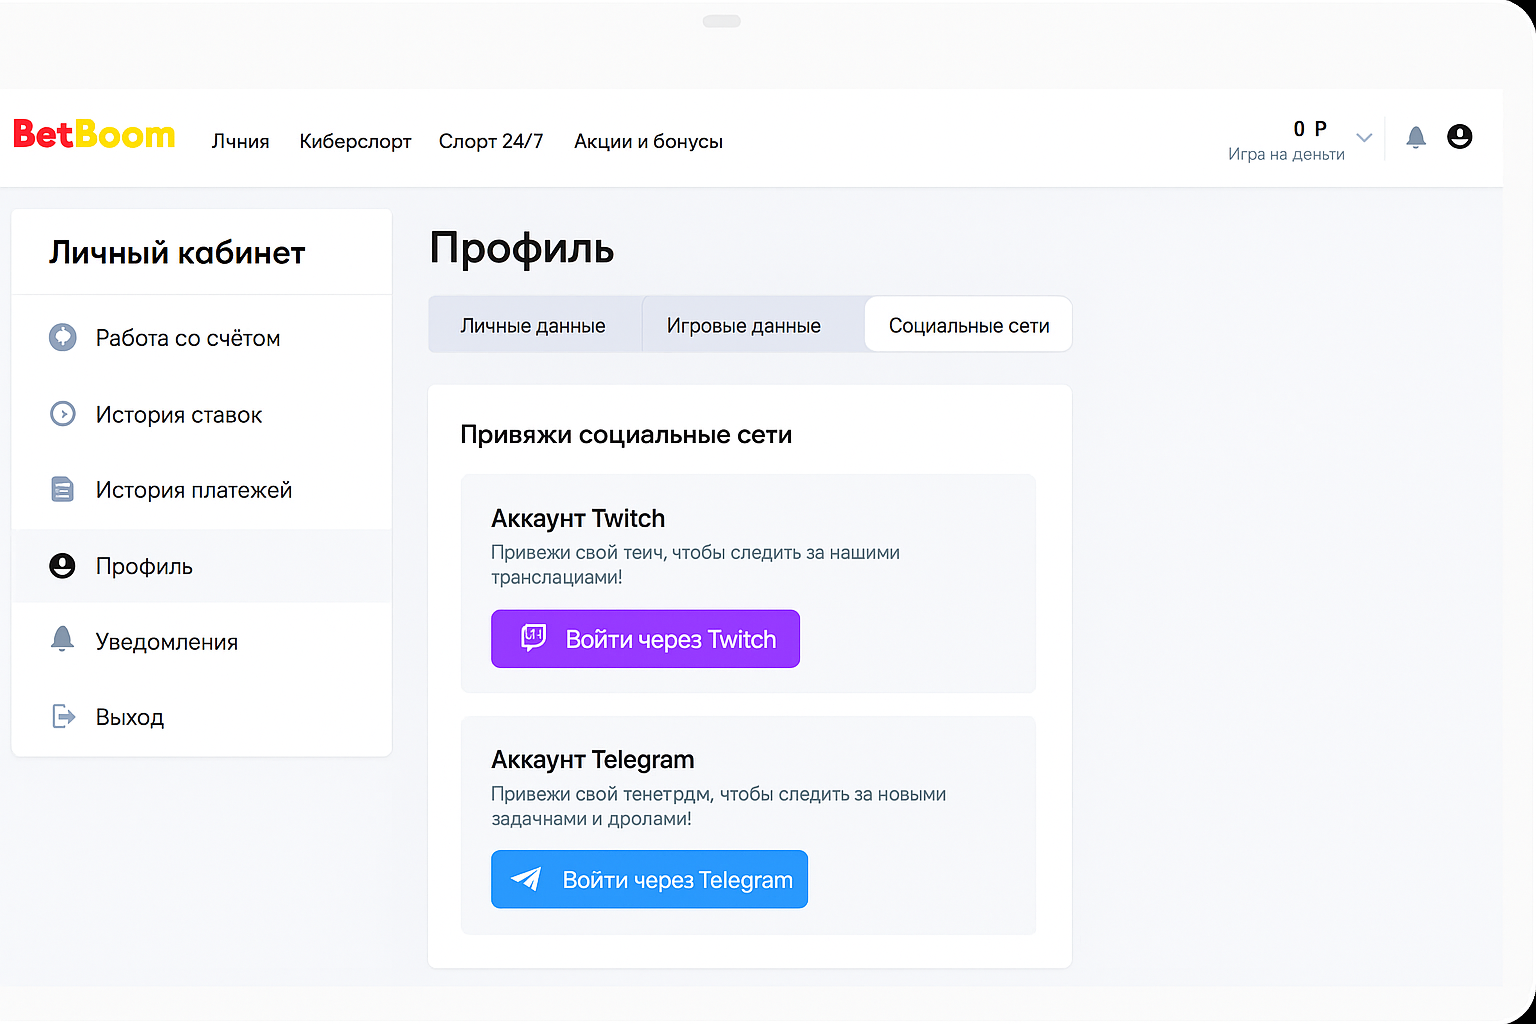
Task: Open the Линия navigation link
Action: [x=240, y=142]
